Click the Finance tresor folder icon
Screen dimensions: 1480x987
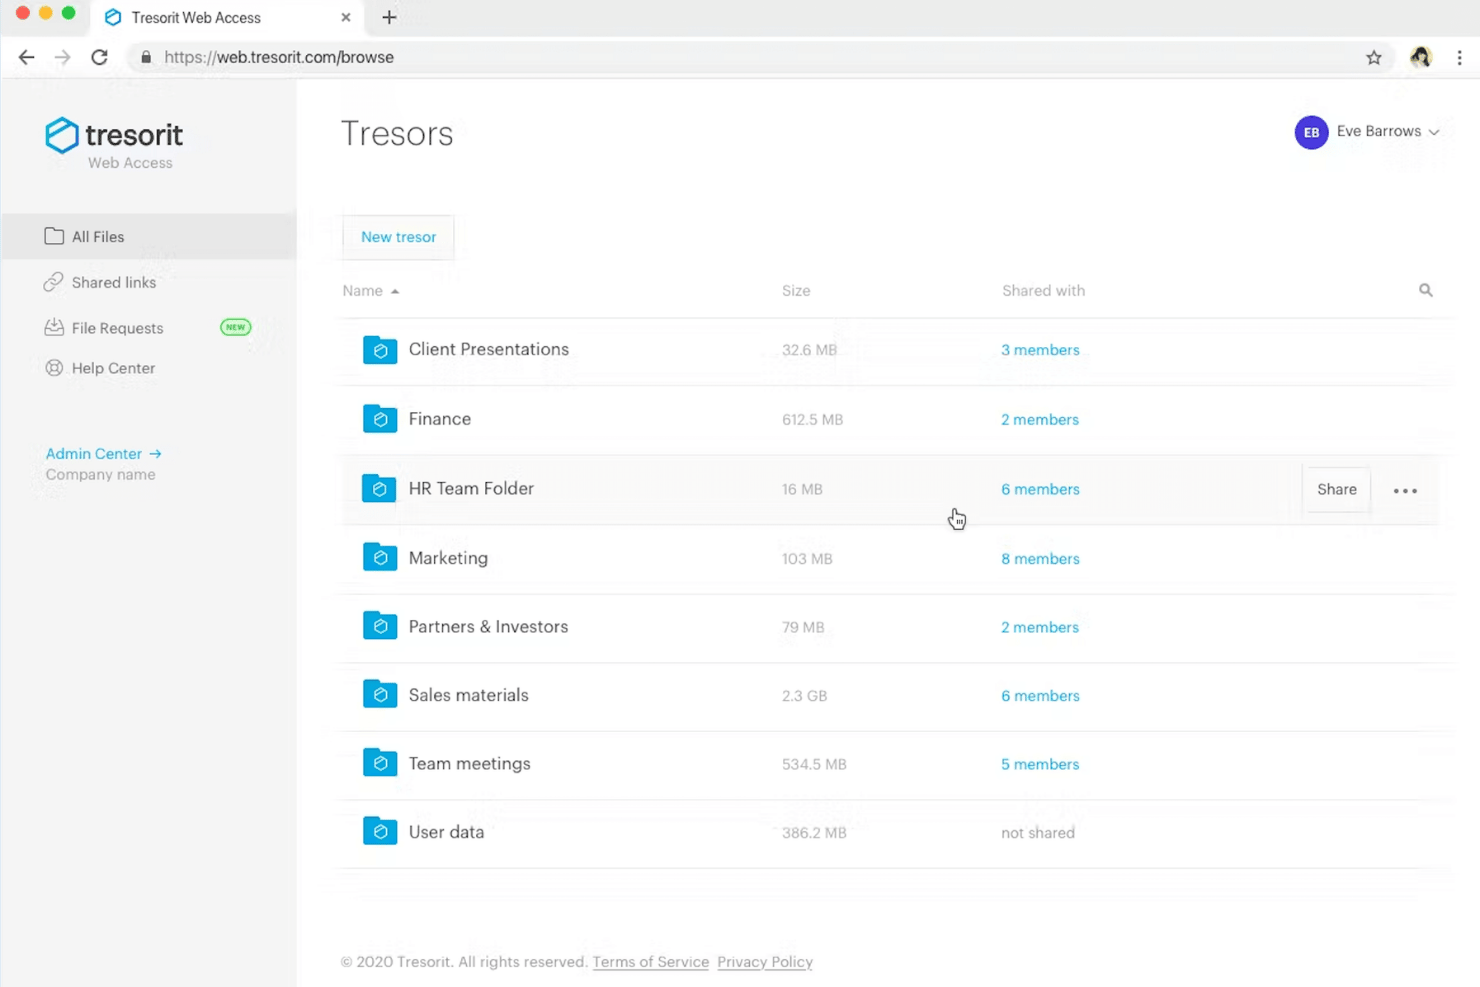tap(380, 419)
